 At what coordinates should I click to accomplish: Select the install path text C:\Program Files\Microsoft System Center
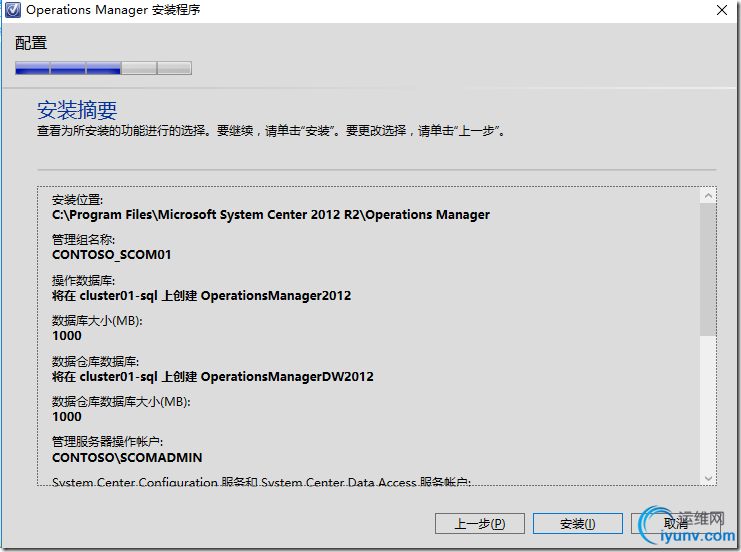coord(271,215)
